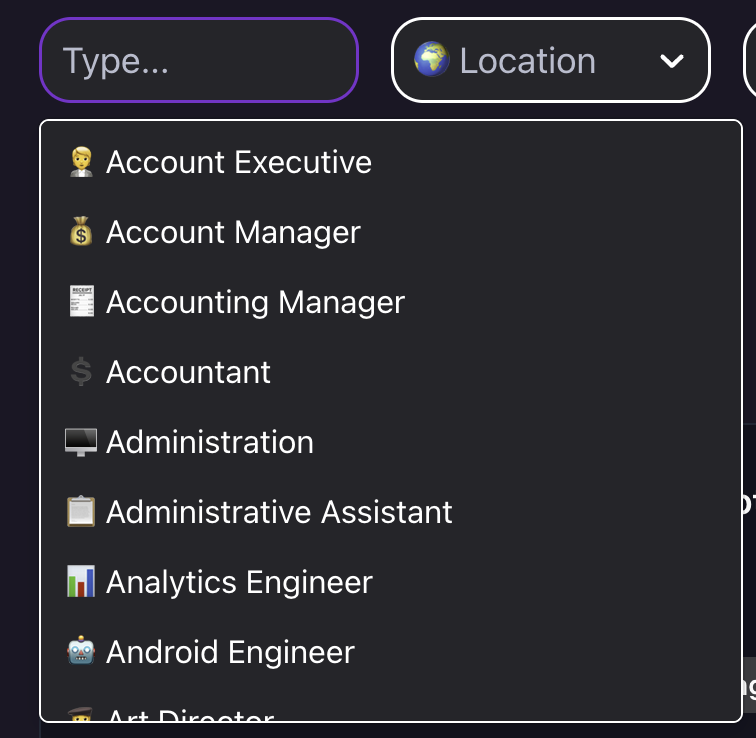Select Administrative Assistant from list
This screenshot has width=756, height=738.
coord(279,512)
